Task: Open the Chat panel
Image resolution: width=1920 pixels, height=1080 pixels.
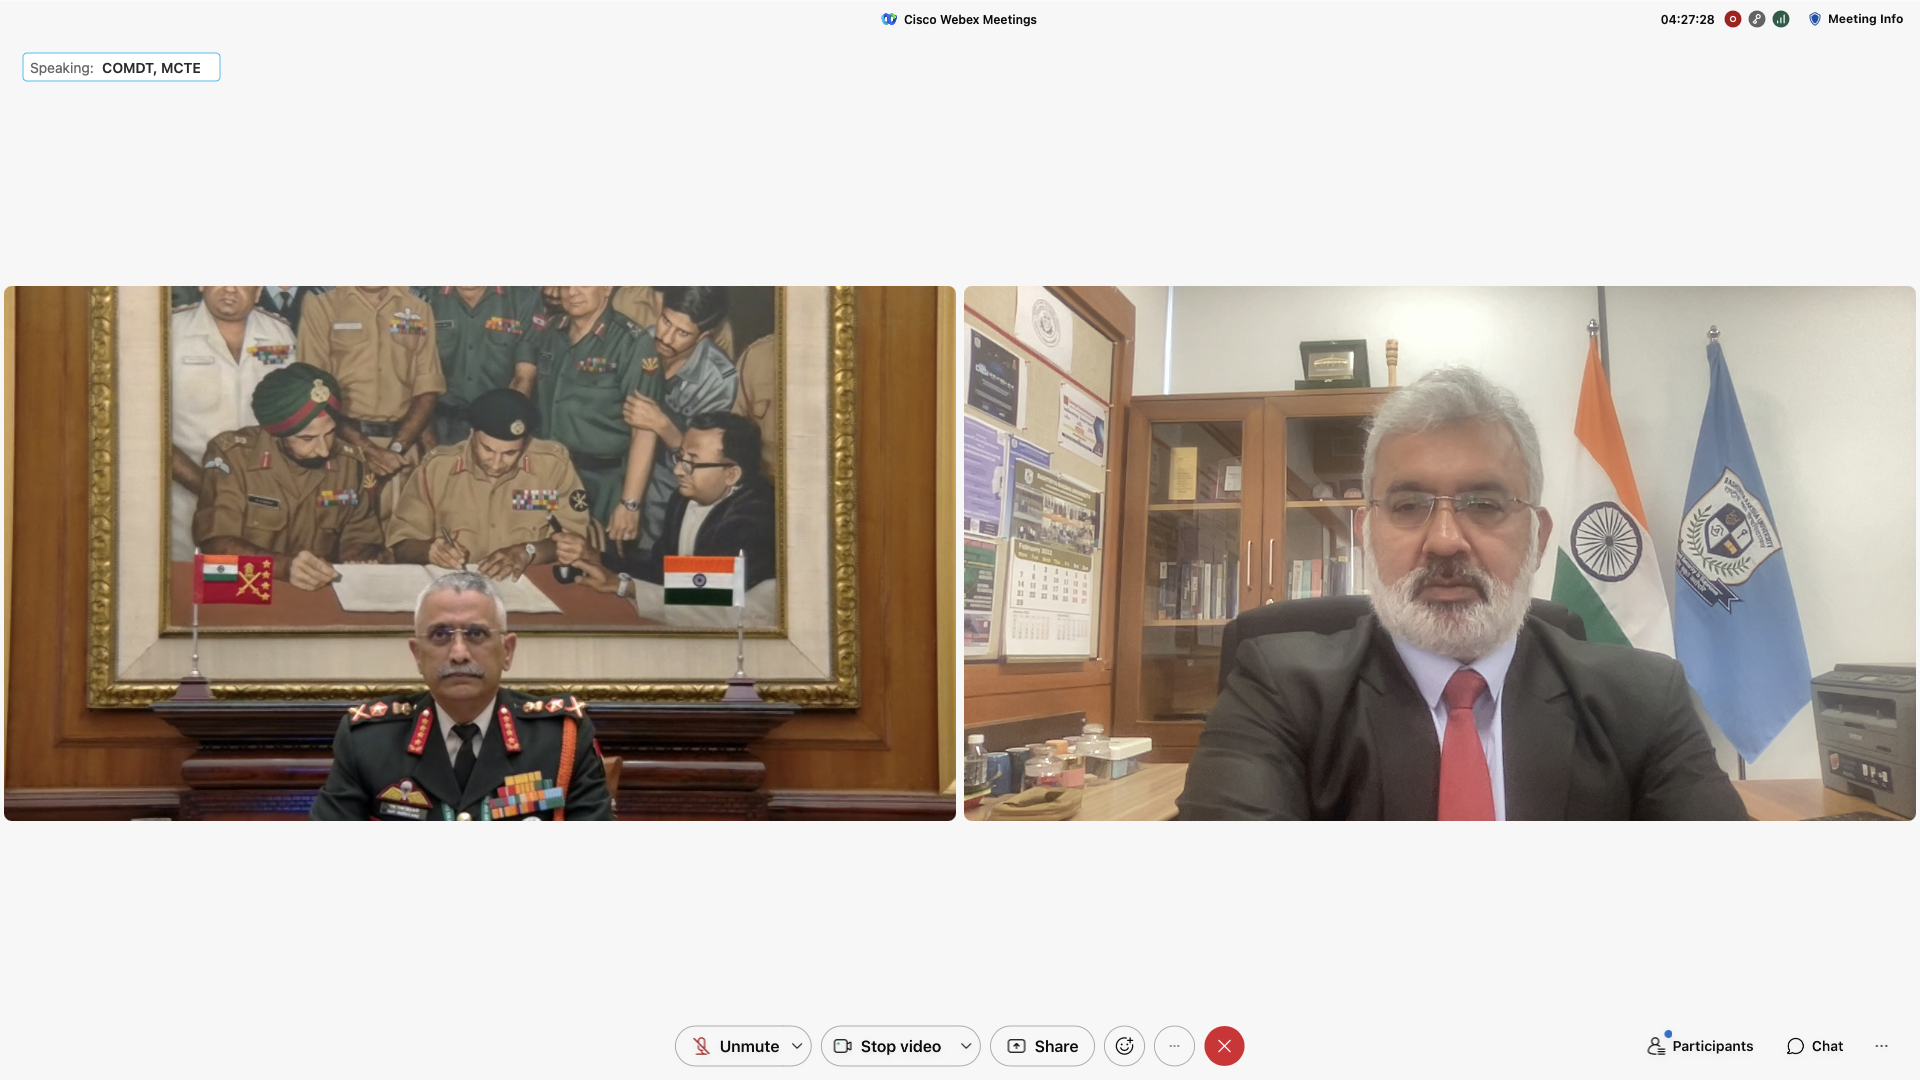Action: tap(1815, 1046)
